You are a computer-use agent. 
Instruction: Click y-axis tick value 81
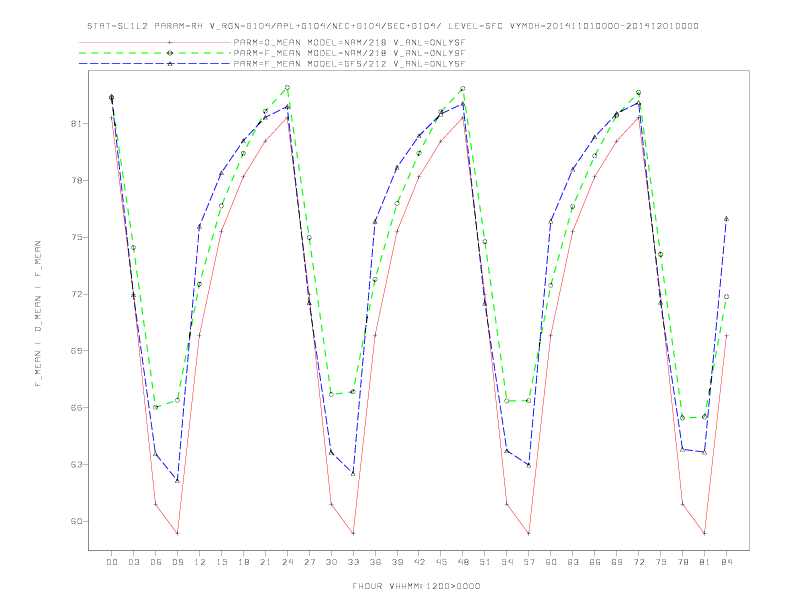click(x=76, y=123)
